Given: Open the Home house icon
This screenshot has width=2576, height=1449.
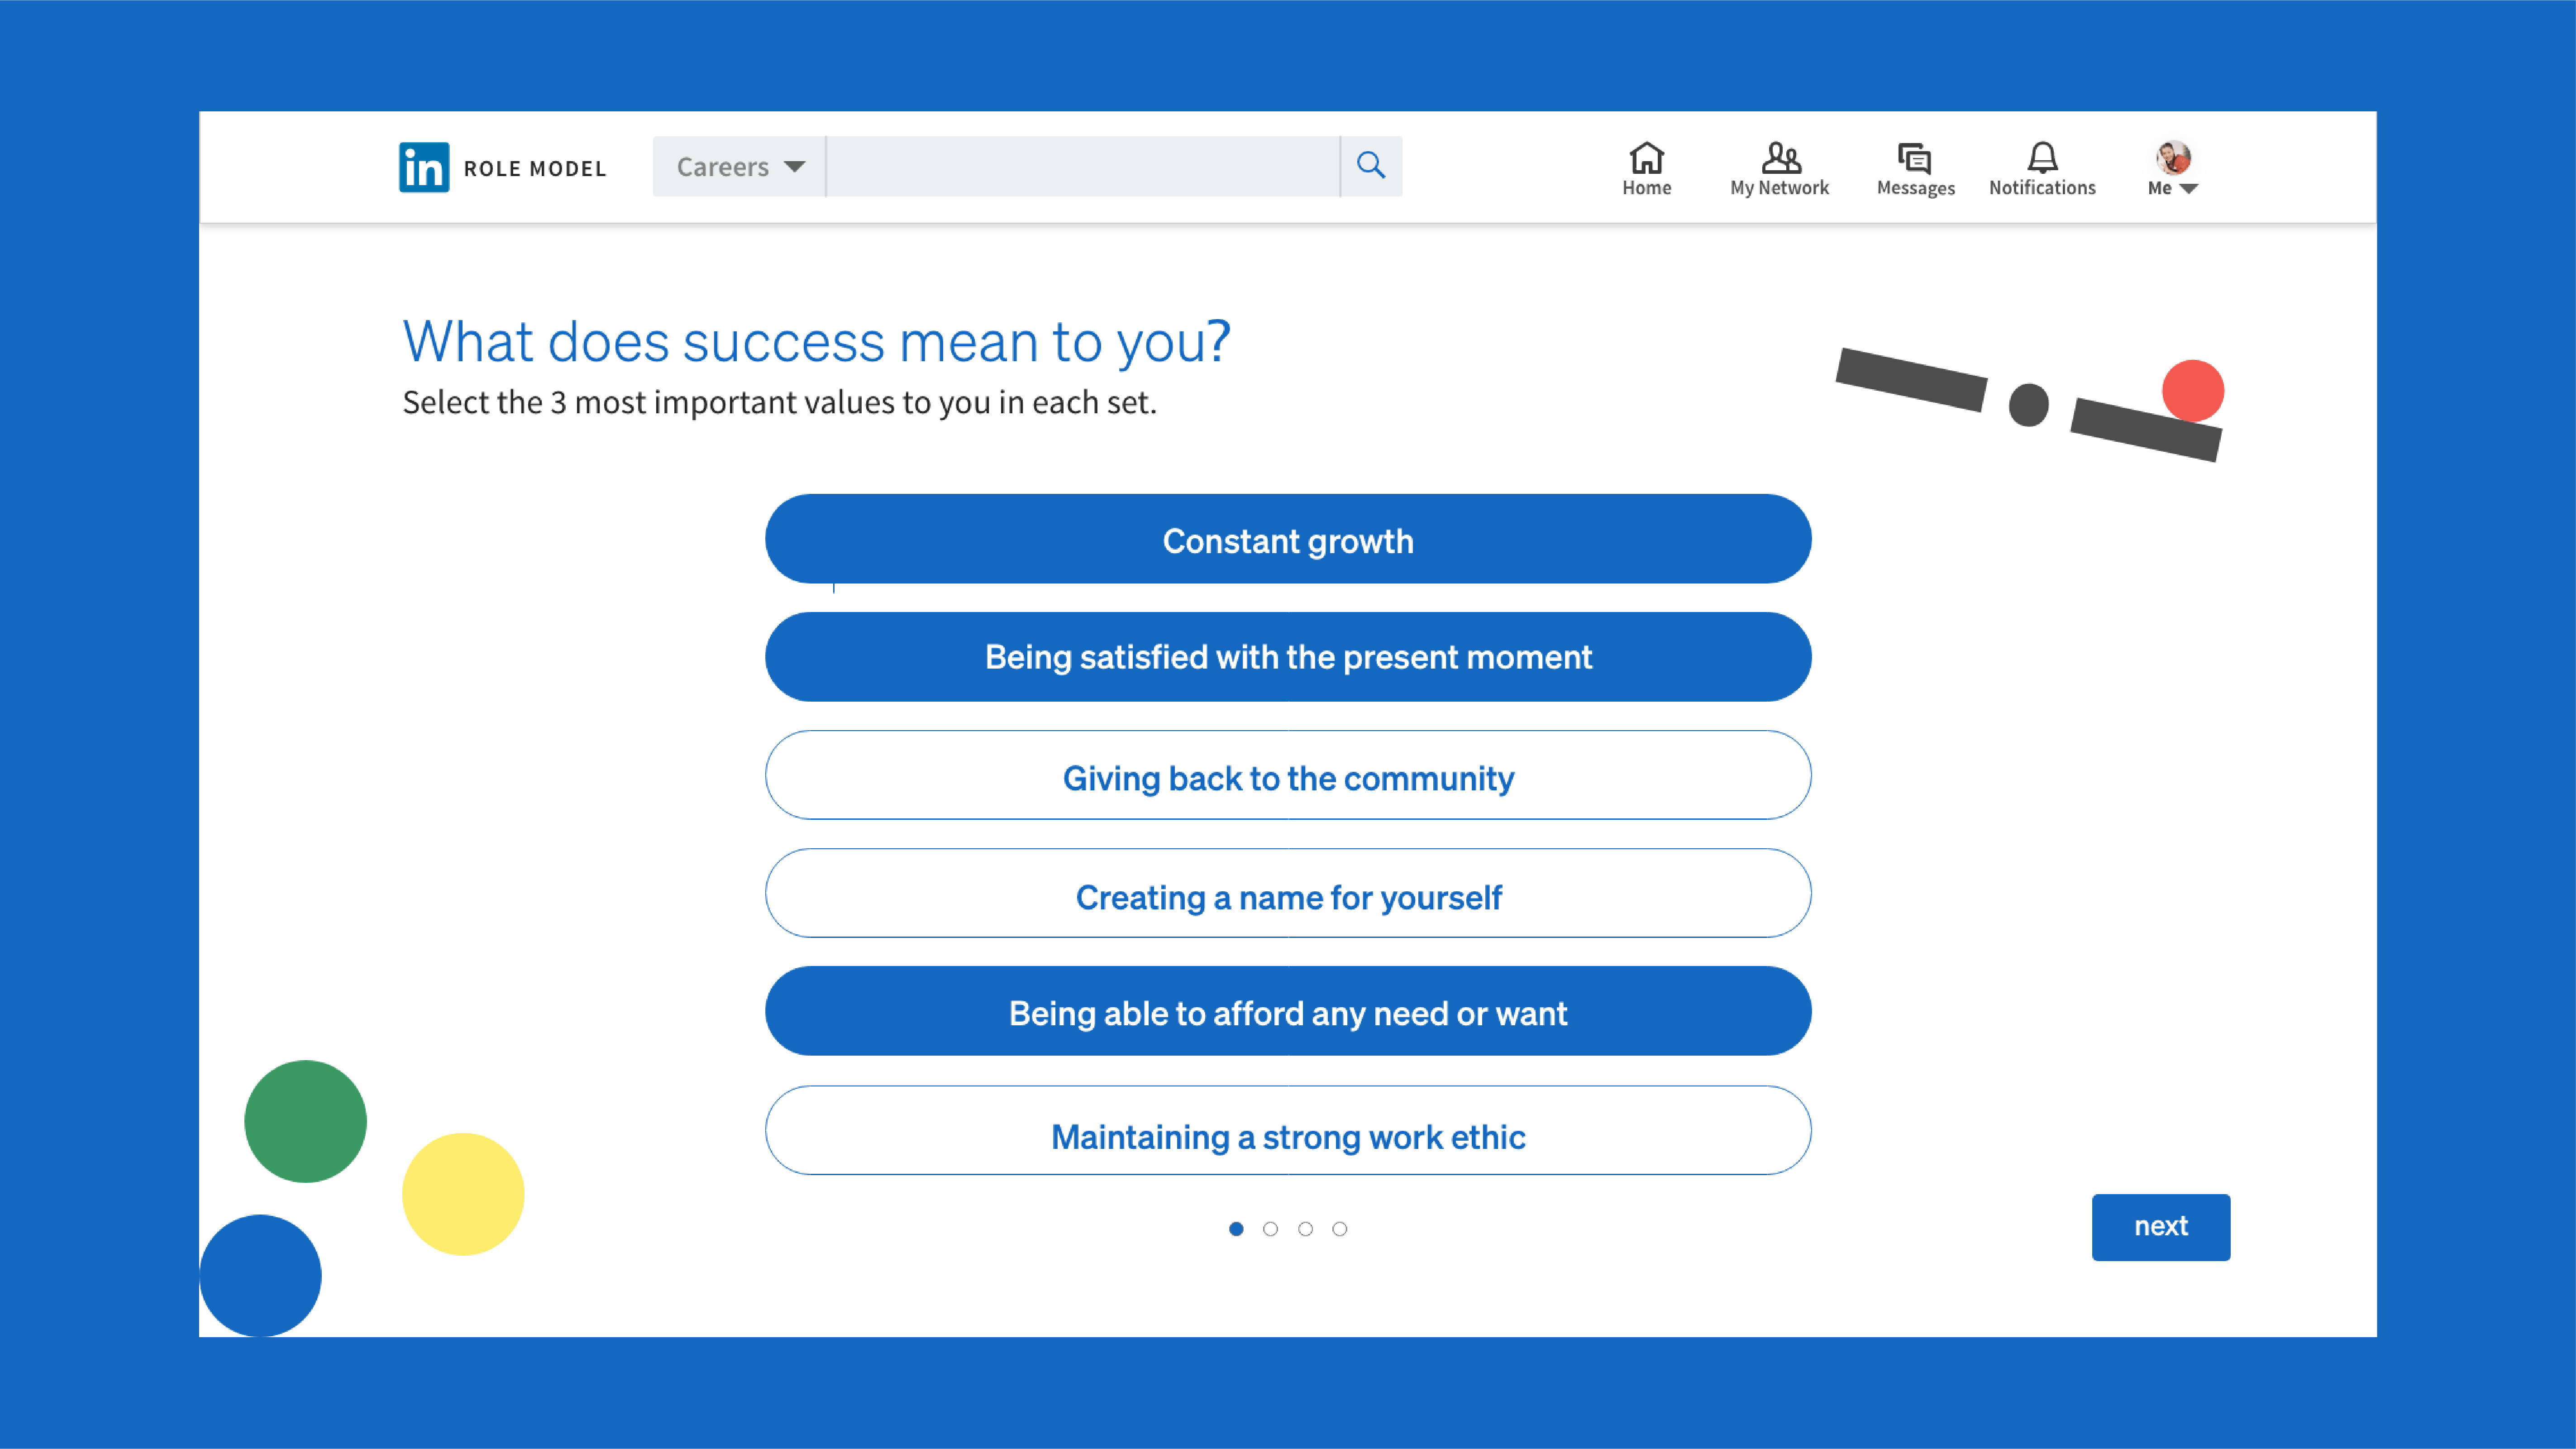Looking at the screenshot, I should tap(1646, 158).
